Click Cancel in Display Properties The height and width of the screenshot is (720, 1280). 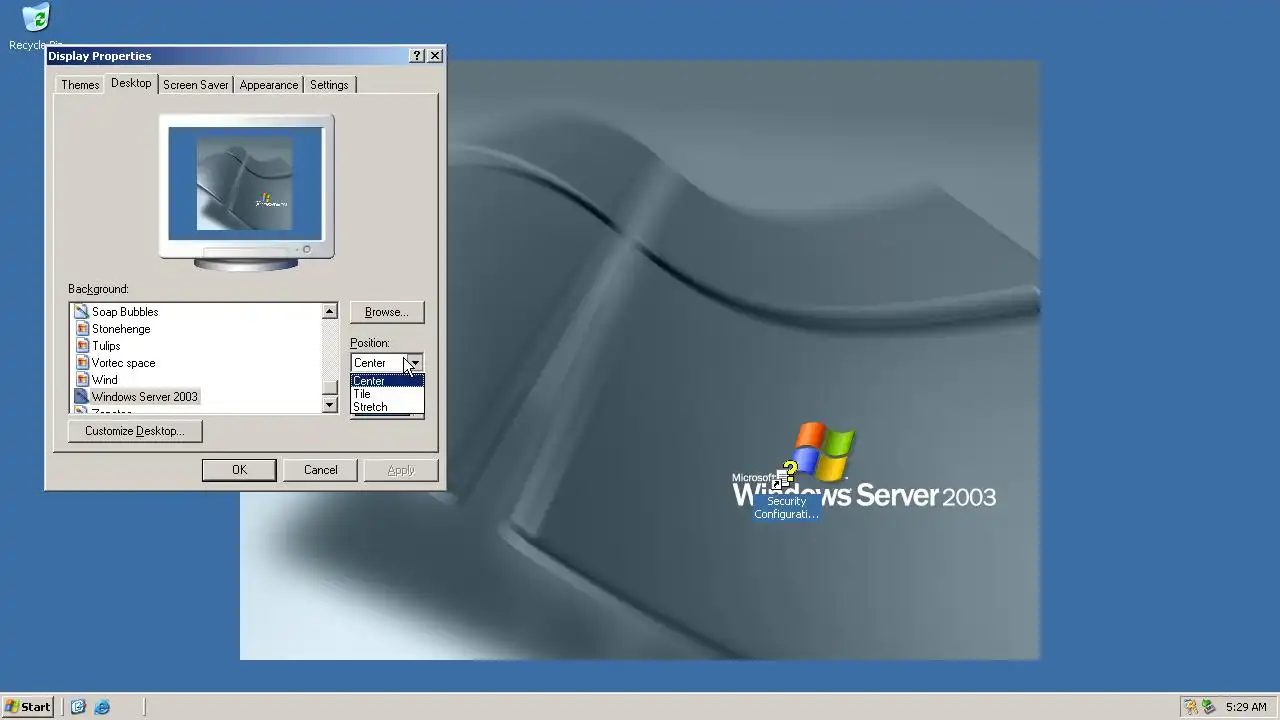pos(320,470)
